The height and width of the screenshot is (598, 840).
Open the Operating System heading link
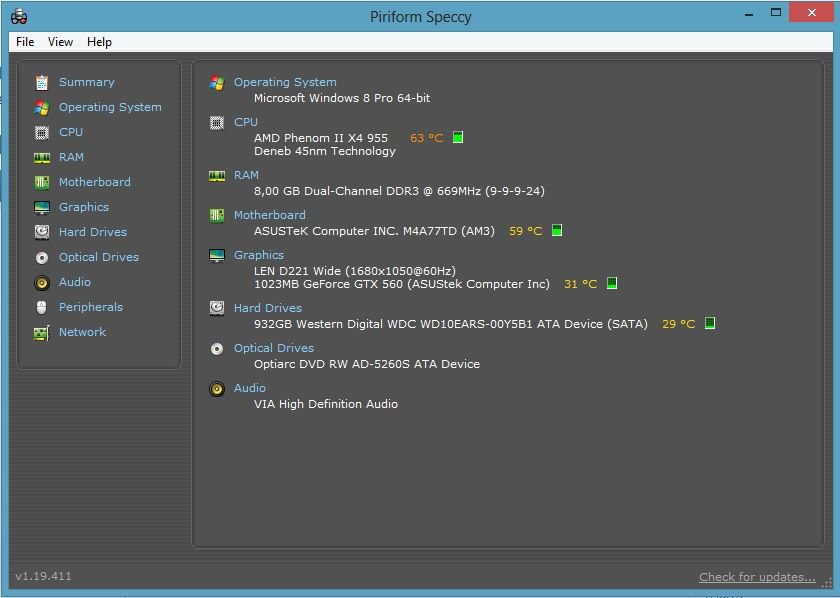click(285, 82)
